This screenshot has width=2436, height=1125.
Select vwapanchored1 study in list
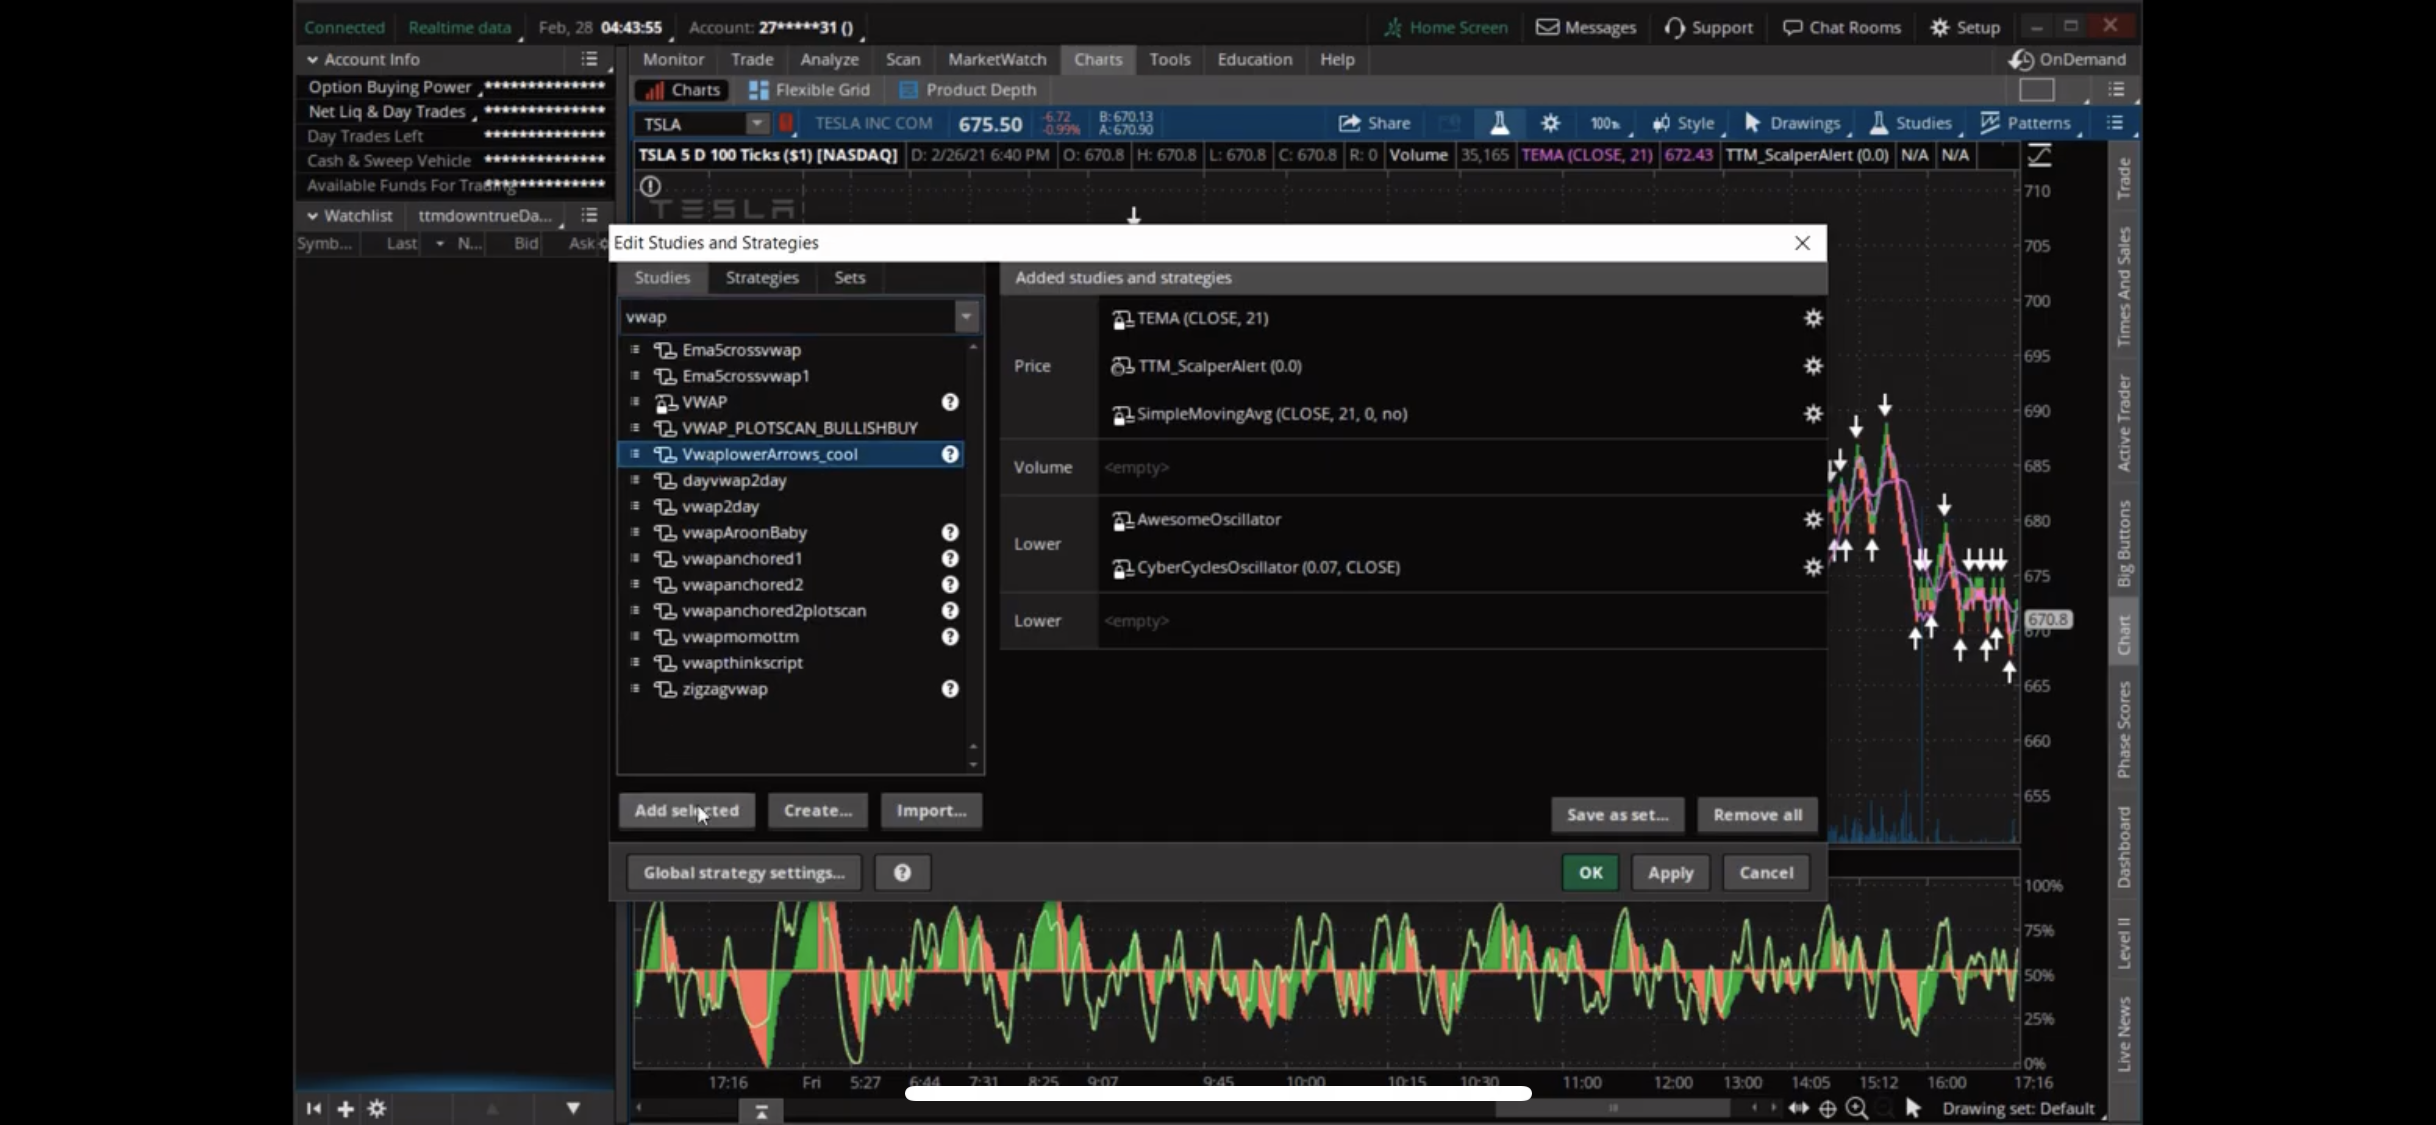click(741, 558)
